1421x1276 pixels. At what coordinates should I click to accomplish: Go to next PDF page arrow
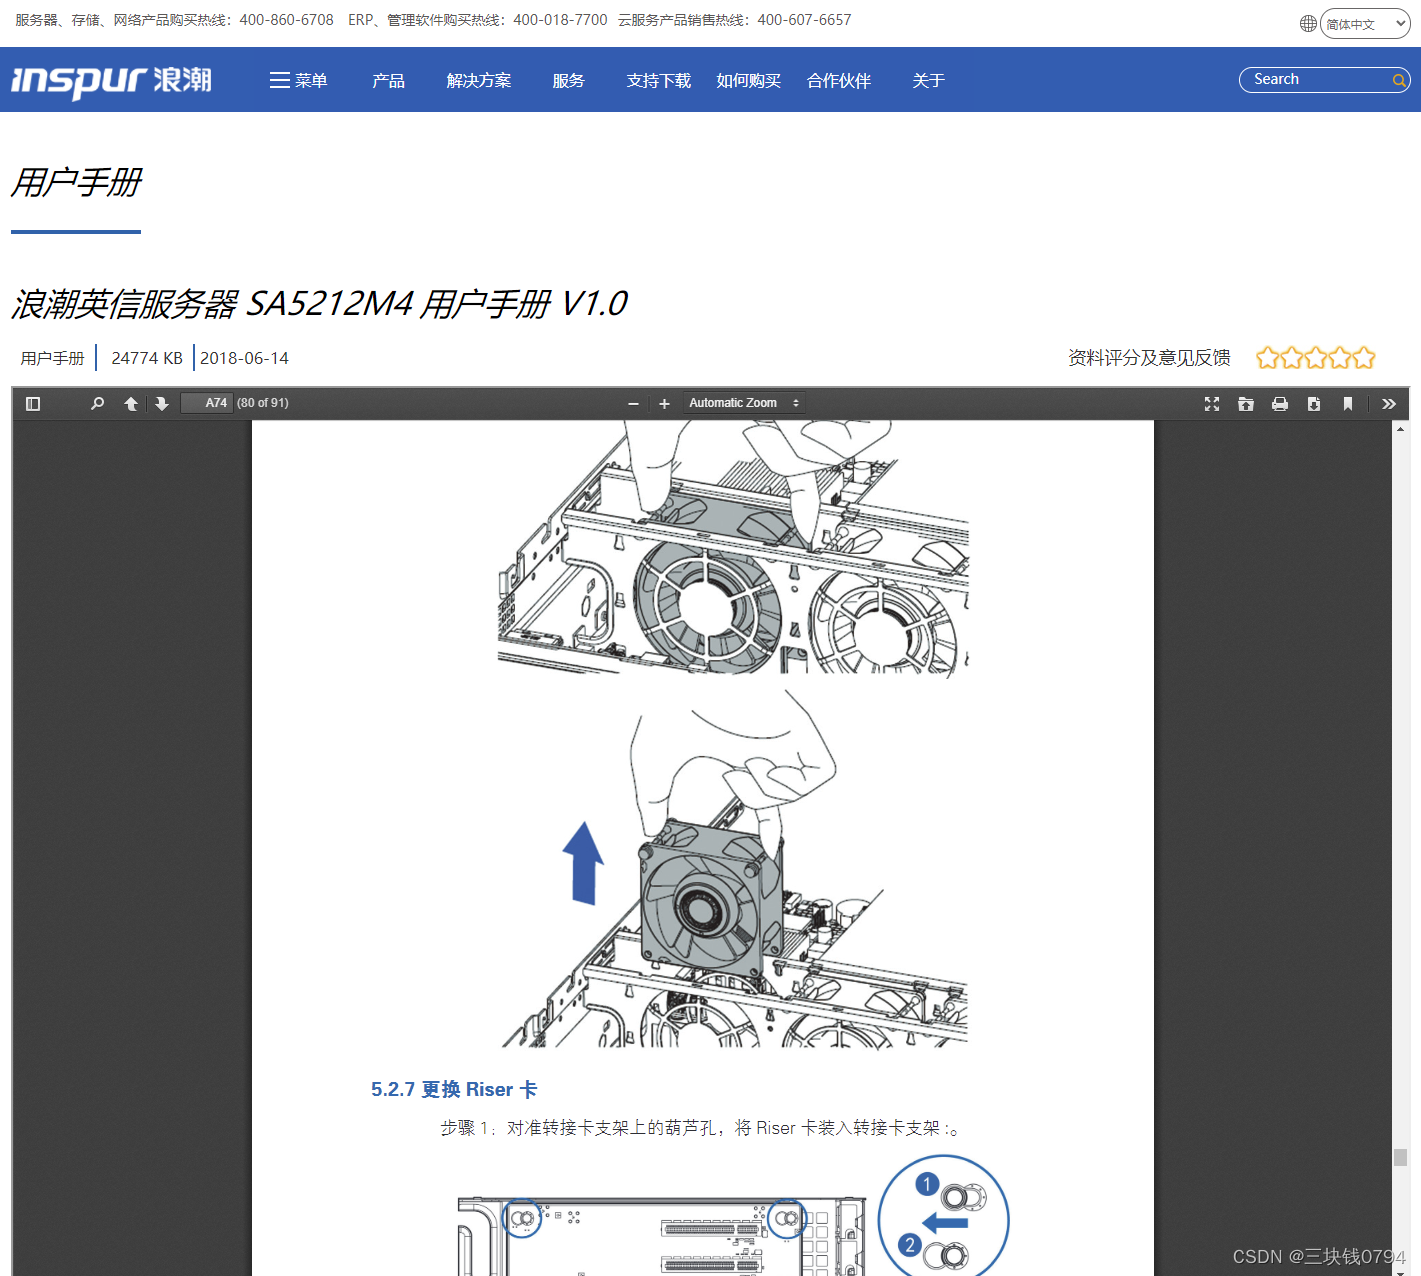tap(162, 404)
